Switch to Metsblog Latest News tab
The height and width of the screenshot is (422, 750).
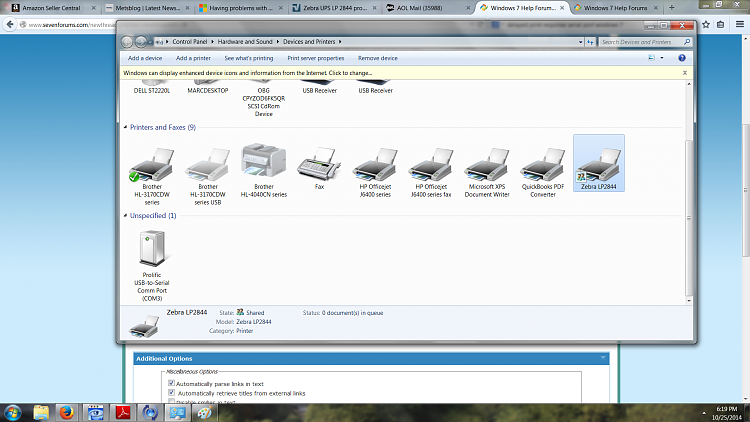point(148,8)
